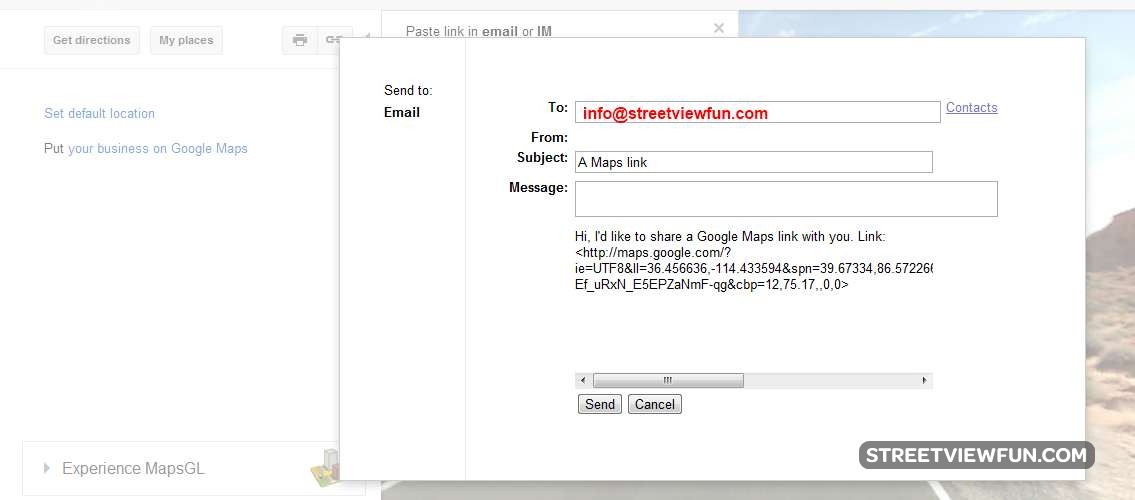The image size is (1135, 500).
Task: Open My places
Action: pos(186,41)
